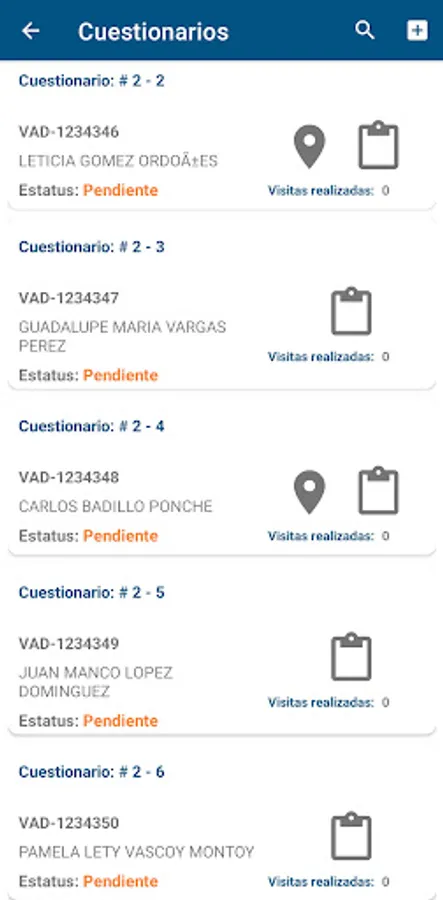Open the Cuestionario # 2 - 6 card
This screenshot has width=443, height=900.
click(222, 825)
